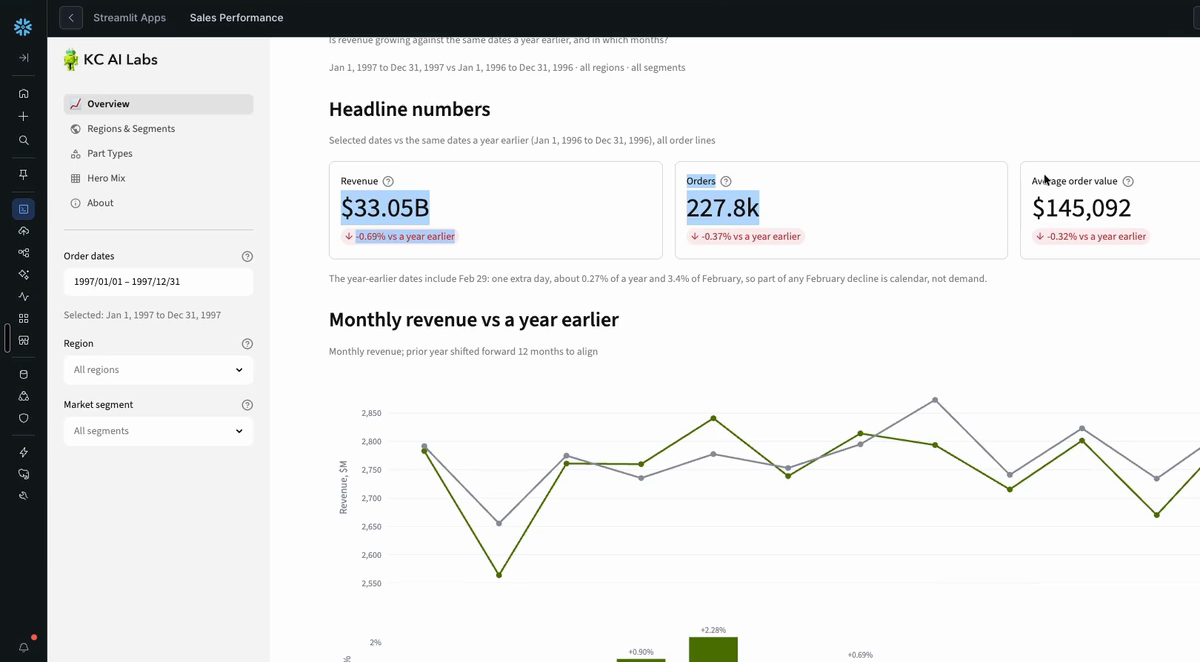Viewport: 1200px width, 662px height.
Task: Open the four-squares grid icon
Action: [23, 318]
